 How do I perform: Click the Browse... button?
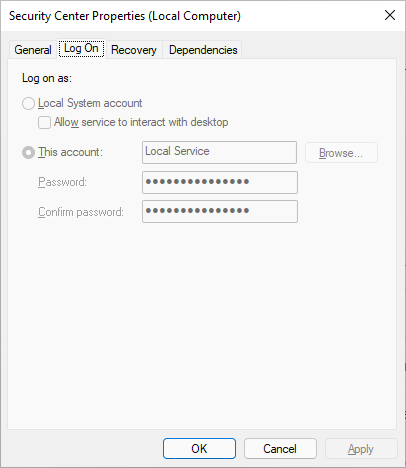341,153
